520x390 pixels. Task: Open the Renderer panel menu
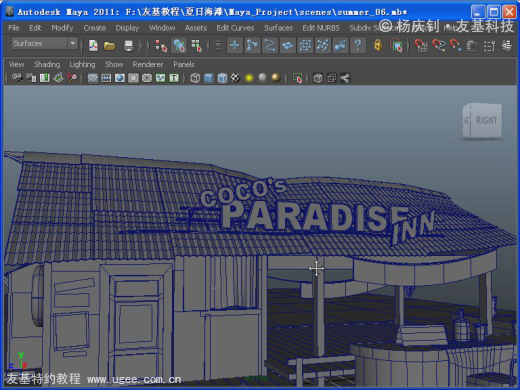[x=148, y=64]
